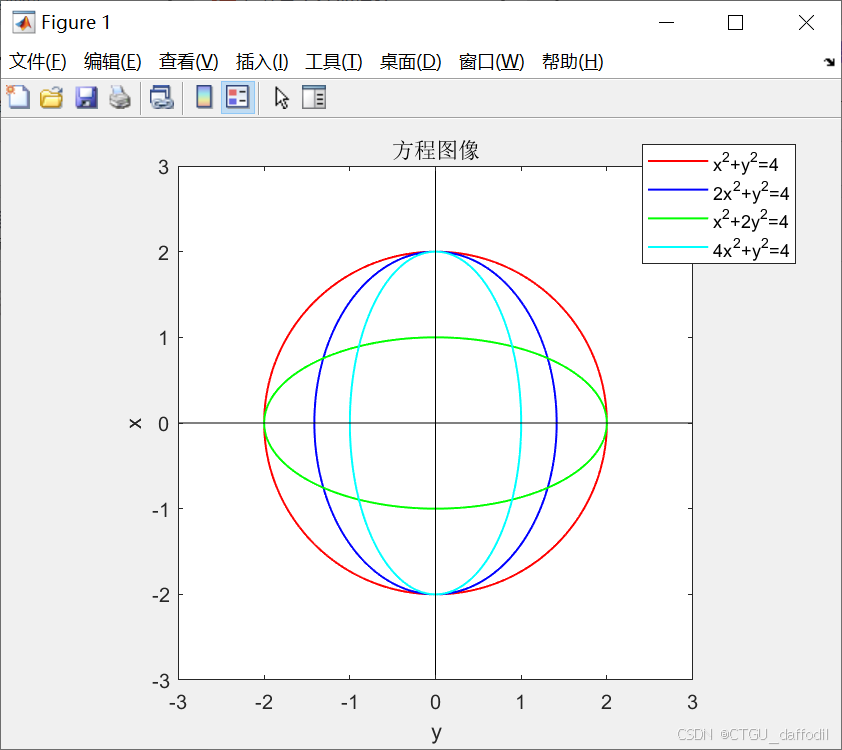Open the 插入(I) menu
The image size is (842, 750).
(262, 62)
